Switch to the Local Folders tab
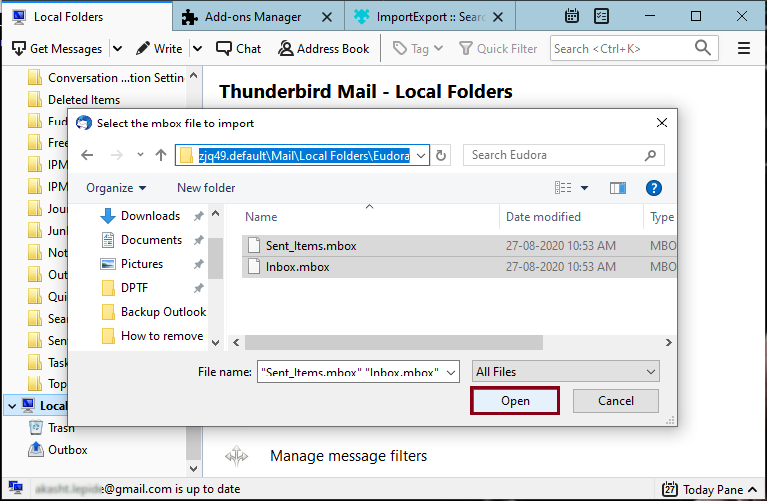767x501 pixels. click(x=88, y=17)
